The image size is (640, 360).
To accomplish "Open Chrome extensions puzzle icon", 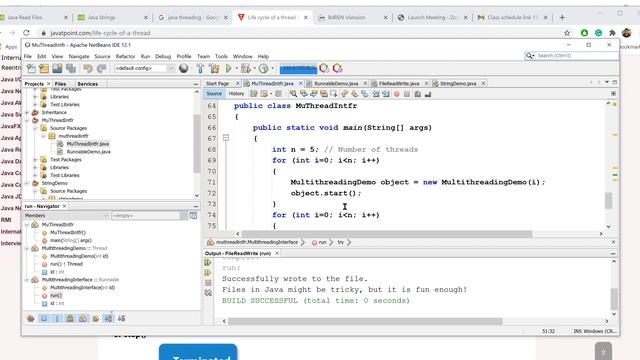I will 612,33.
